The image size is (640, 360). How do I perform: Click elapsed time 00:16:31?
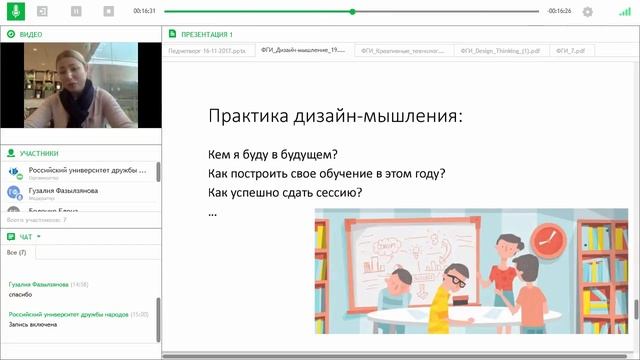coord(144,11)
